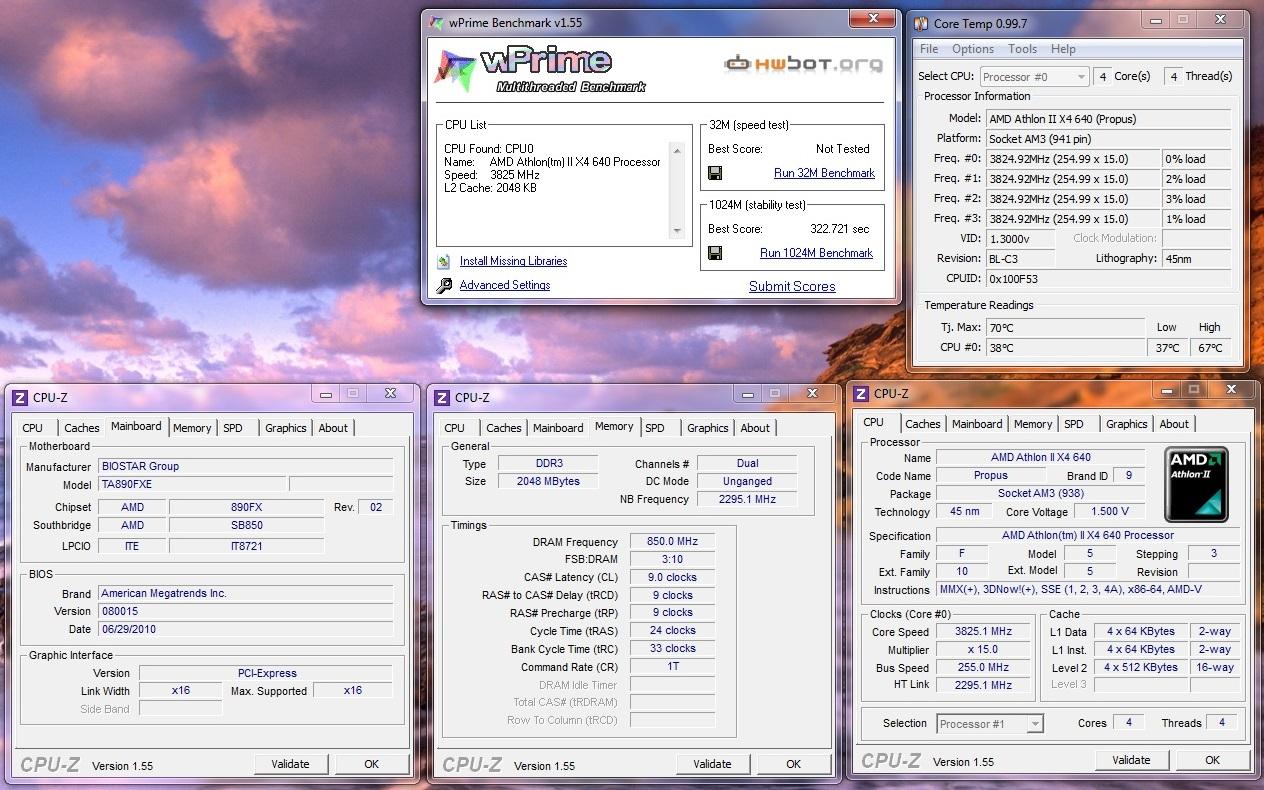Click the CPU-Z icon of the CPU window
The image size is (1264, 790).
click(x=860, y=394)
